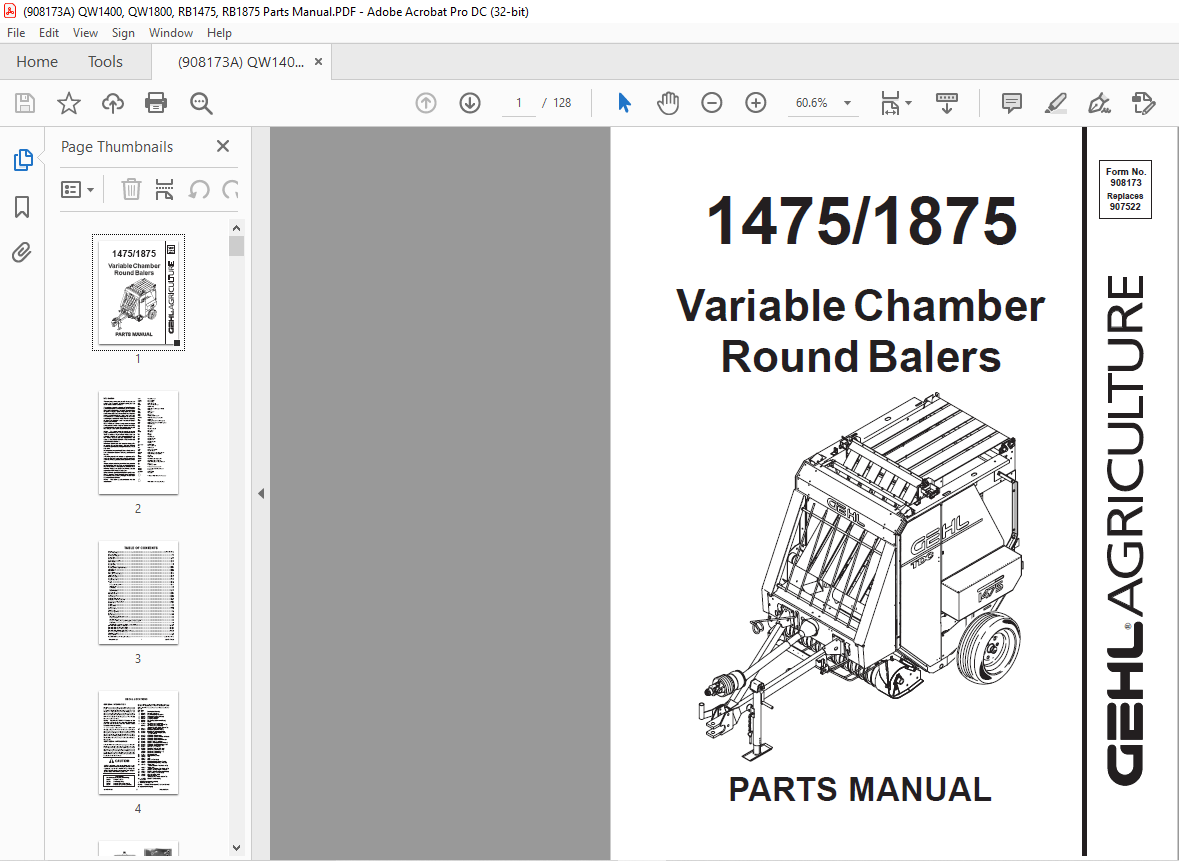Add a comment sticky note

pyautogui.click(x=1012, y=103)
